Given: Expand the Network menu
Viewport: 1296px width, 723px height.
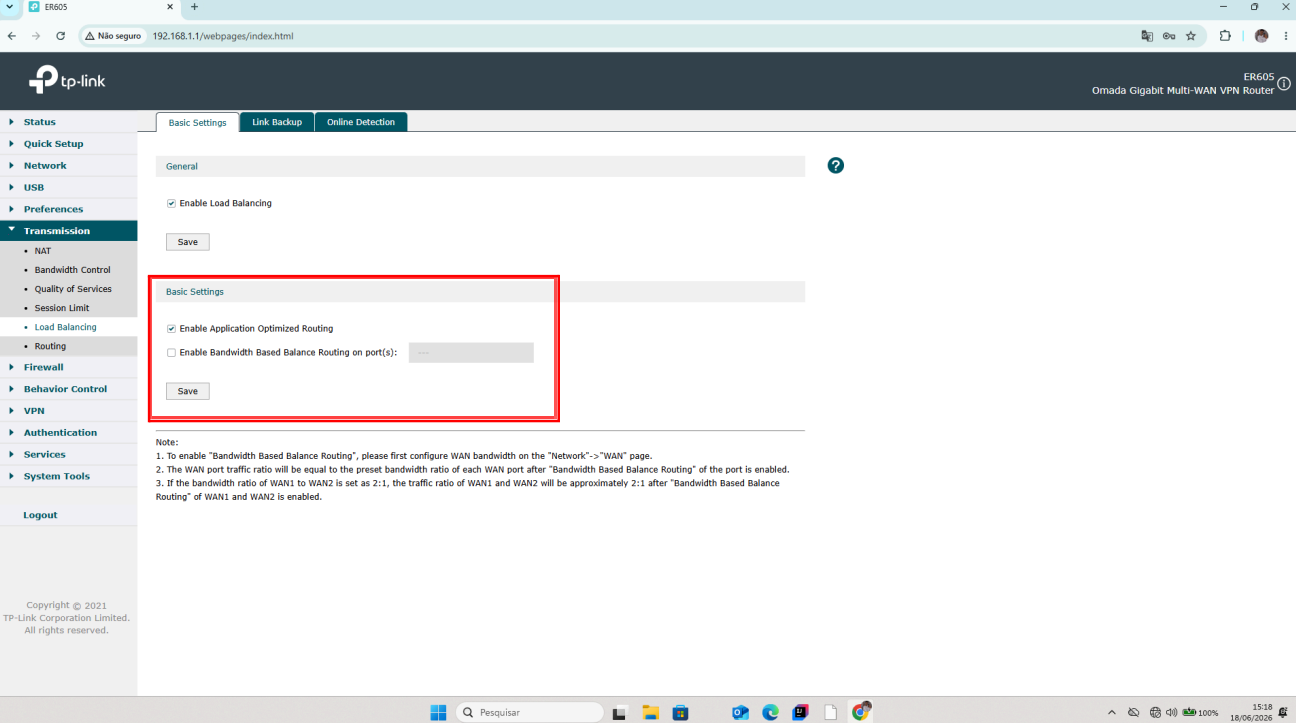Looking at the screenshot, I should click(68, 166).
